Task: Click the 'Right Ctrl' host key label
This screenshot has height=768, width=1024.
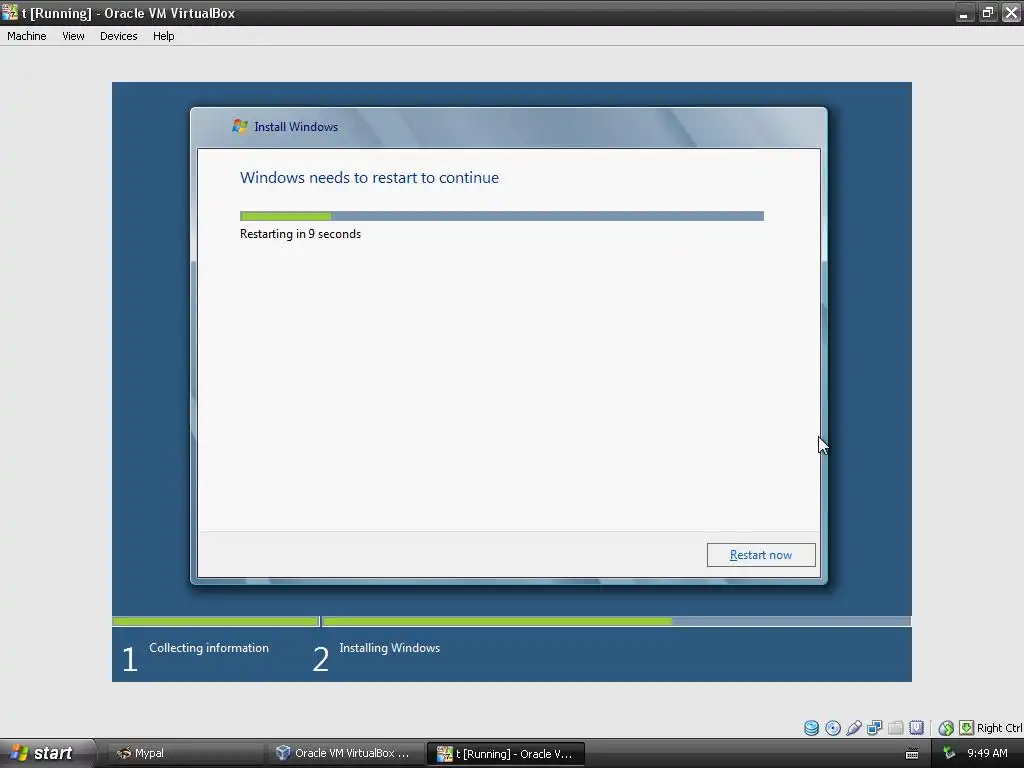Action: coord(1000,728)
